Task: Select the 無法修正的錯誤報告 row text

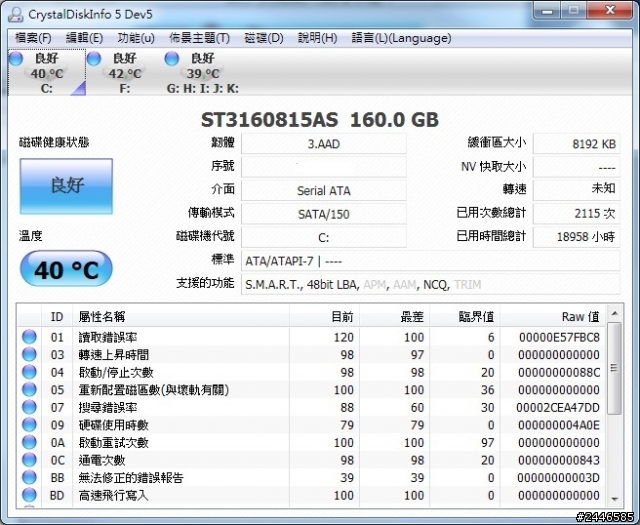Action: click(x=131, y=478)
